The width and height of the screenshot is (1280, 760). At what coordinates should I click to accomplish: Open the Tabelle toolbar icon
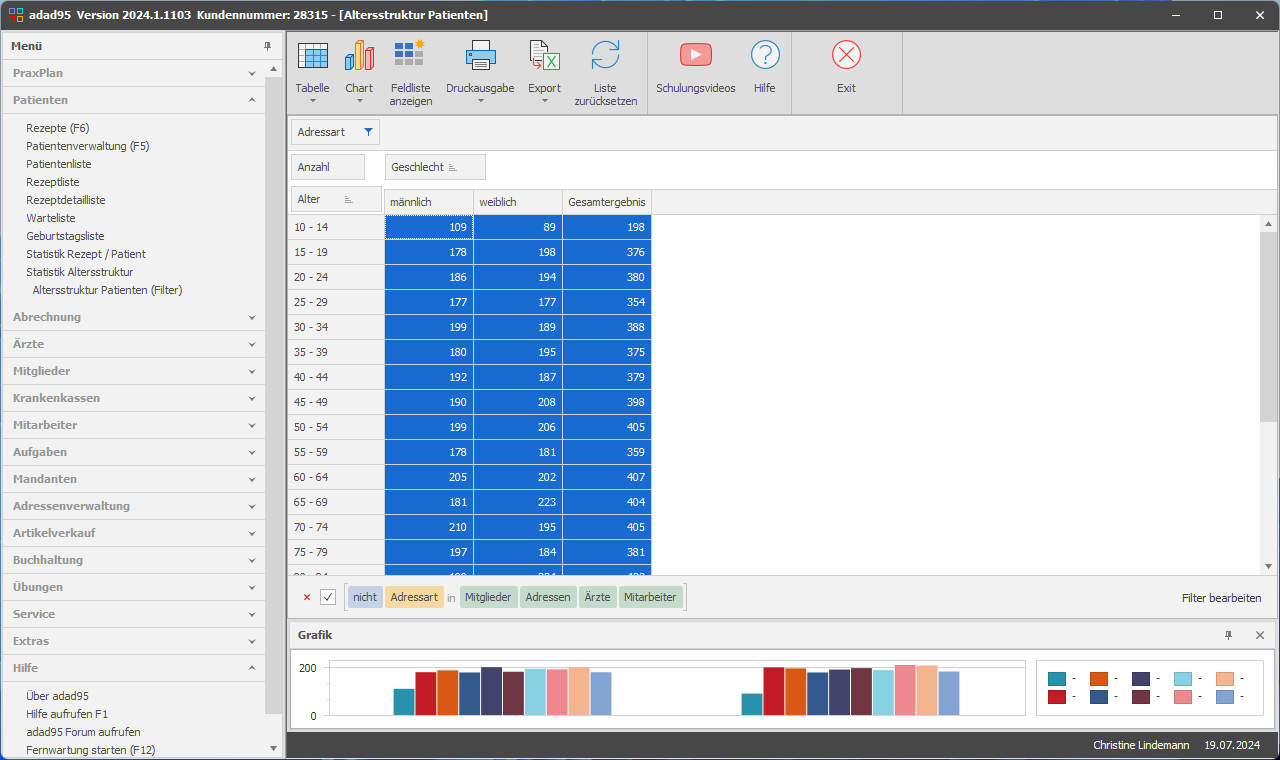[x=312, y=57]
